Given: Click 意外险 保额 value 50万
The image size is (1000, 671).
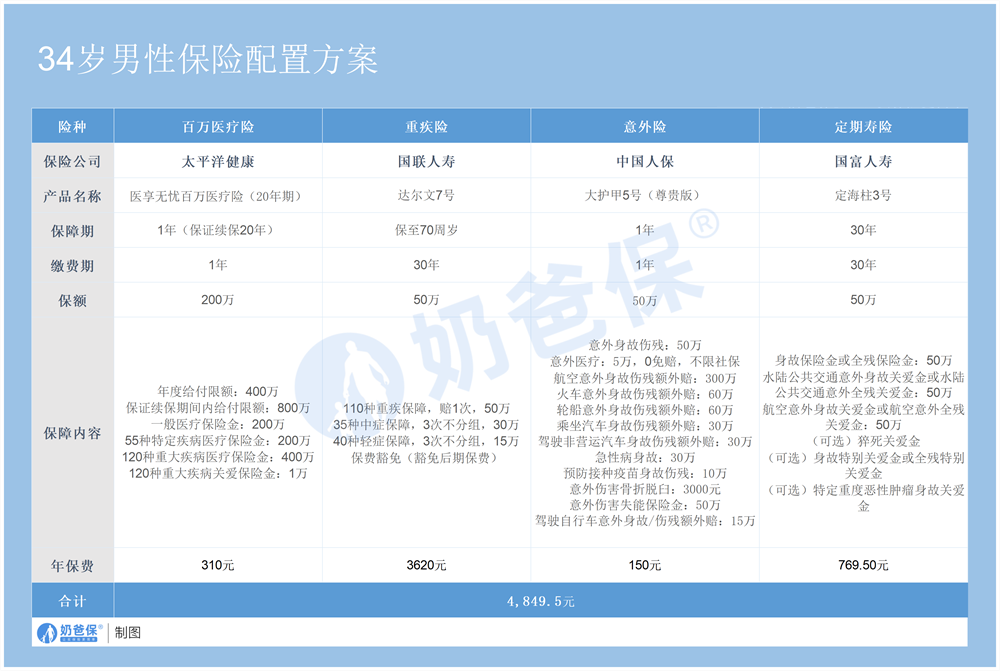Looking at the screenshot, I should [x=645, y=300].
